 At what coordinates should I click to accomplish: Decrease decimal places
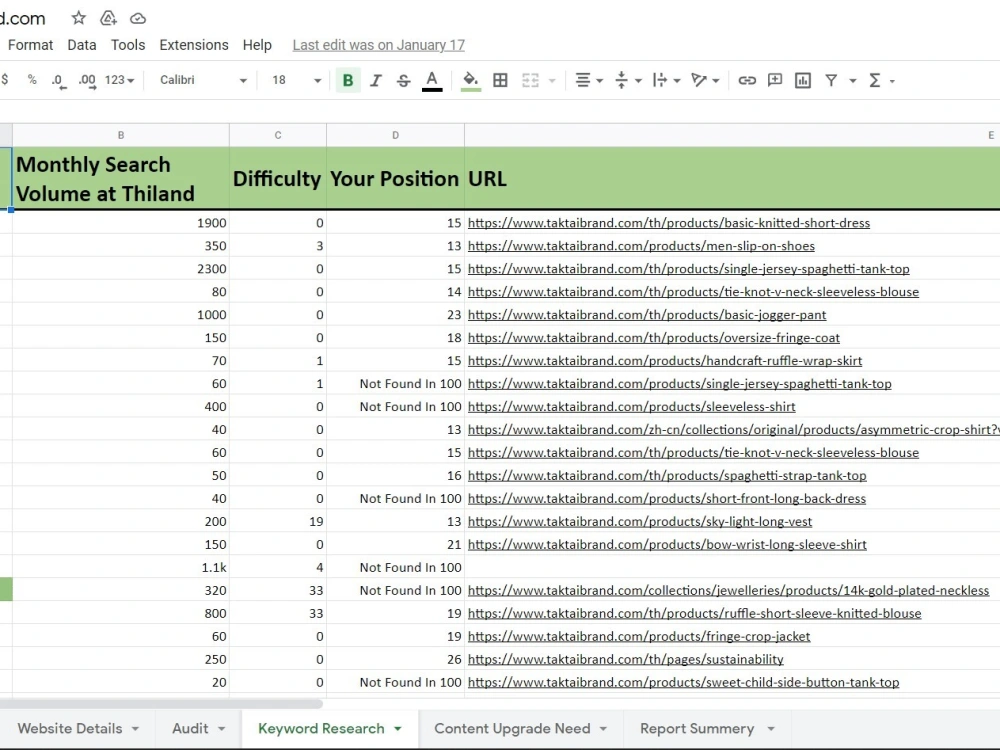point(59,81)
